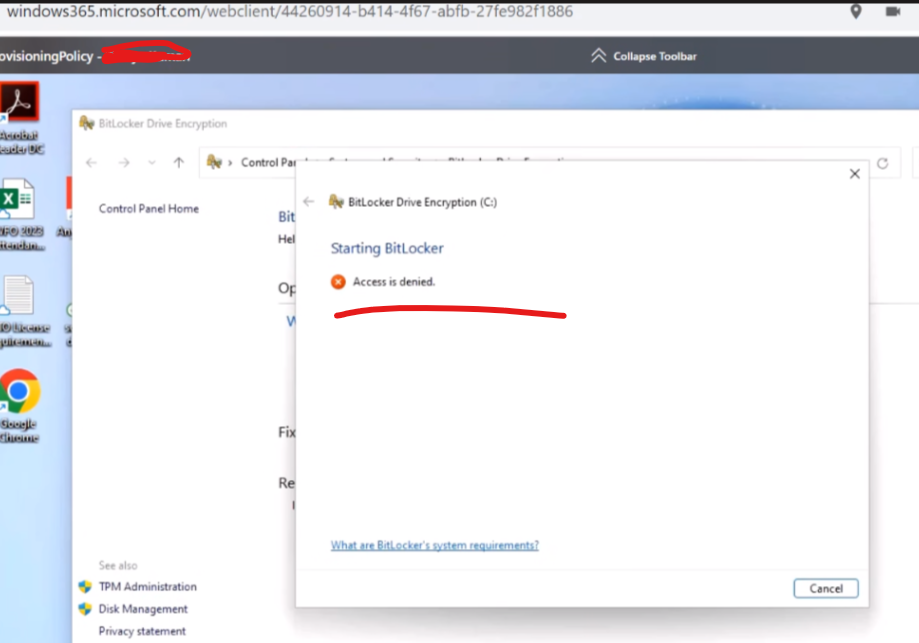Click the camera icon in the browser toolbar
919x643 pixels.
pos(893,11)
